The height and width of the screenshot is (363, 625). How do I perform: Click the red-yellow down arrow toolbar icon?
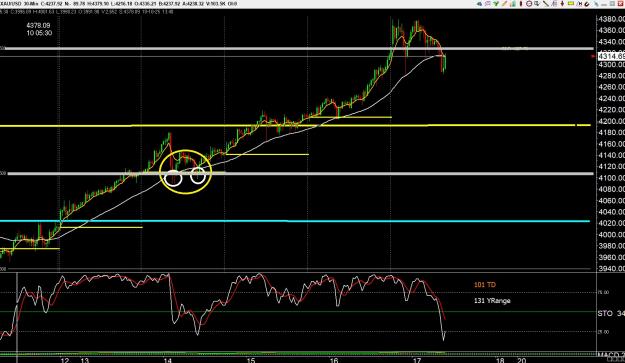(562, 4)
